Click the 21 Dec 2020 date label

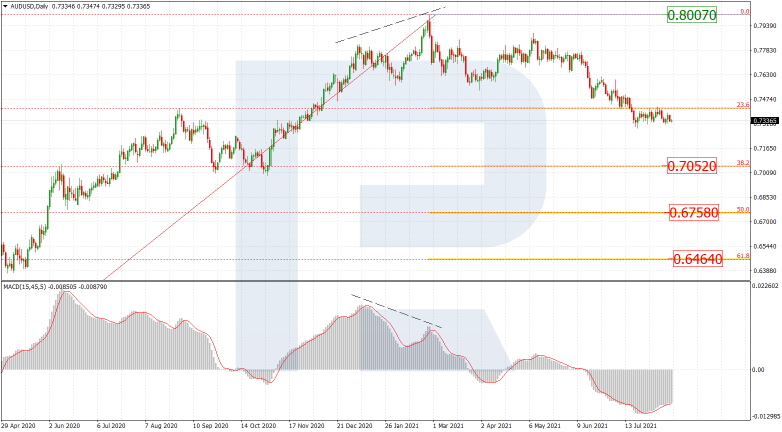tap(354, 427)
